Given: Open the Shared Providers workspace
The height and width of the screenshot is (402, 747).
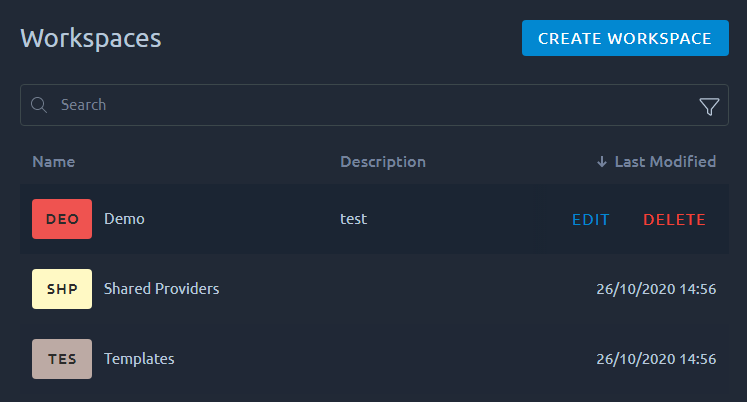Looking at the screenshot, I should [x=162, y=289].
